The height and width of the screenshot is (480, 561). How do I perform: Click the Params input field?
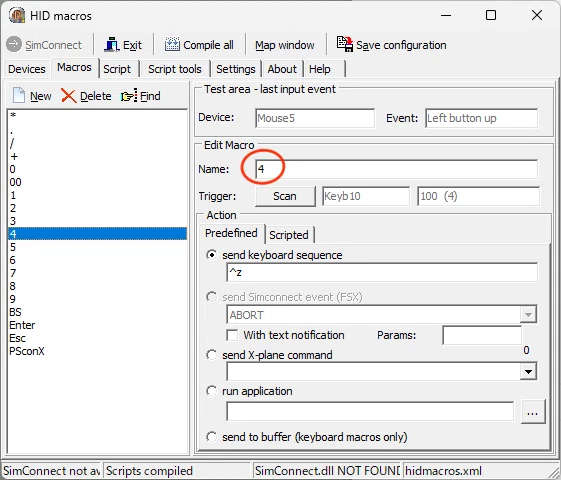[482, 335]
